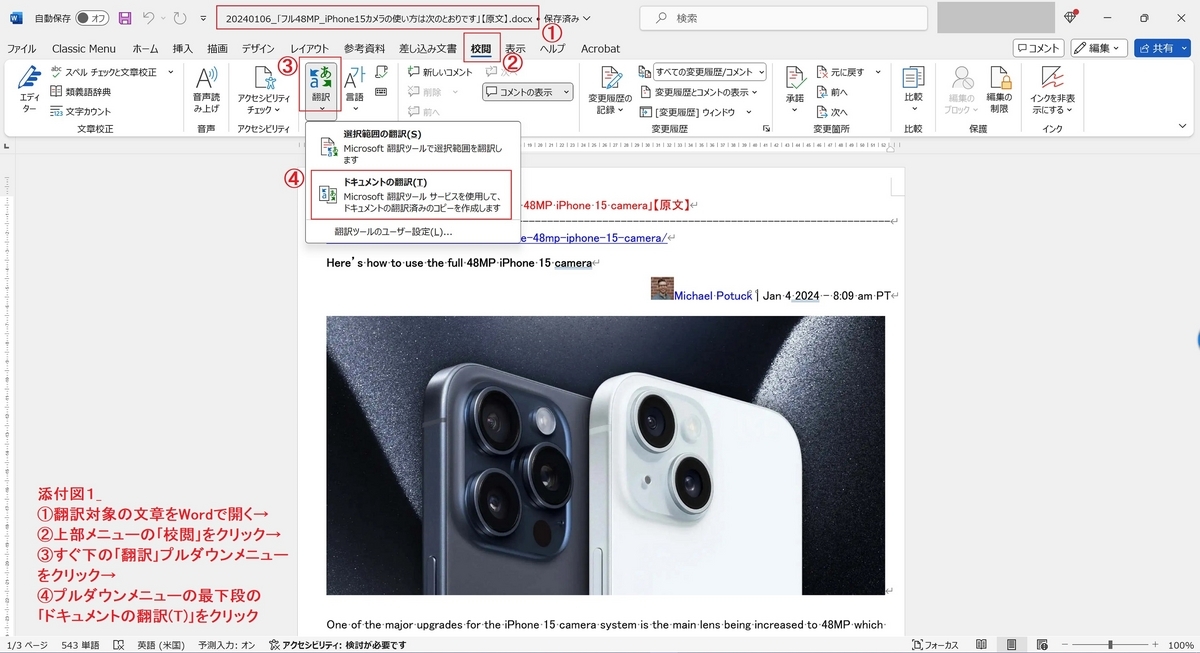Switch to 挿入 tab
The width and height of the screenshot is (1200, 653).
183,48
